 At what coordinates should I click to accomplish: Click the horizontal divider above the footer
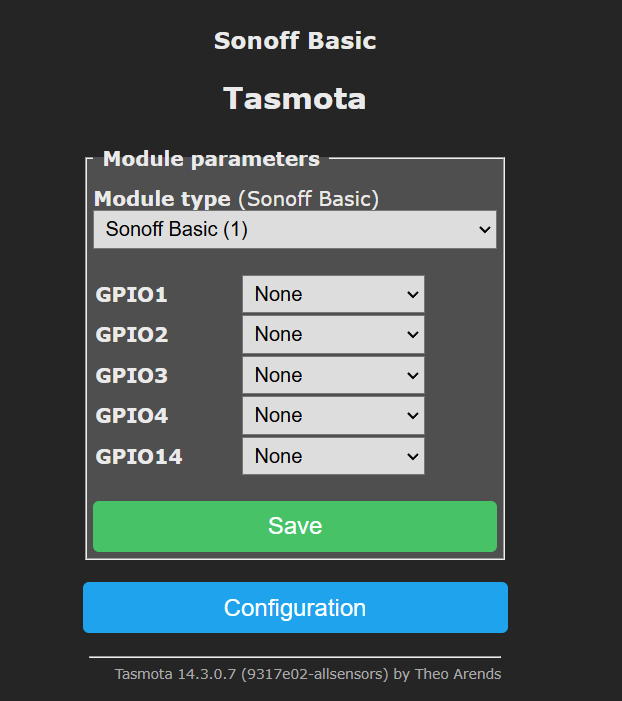coord(295,657)
